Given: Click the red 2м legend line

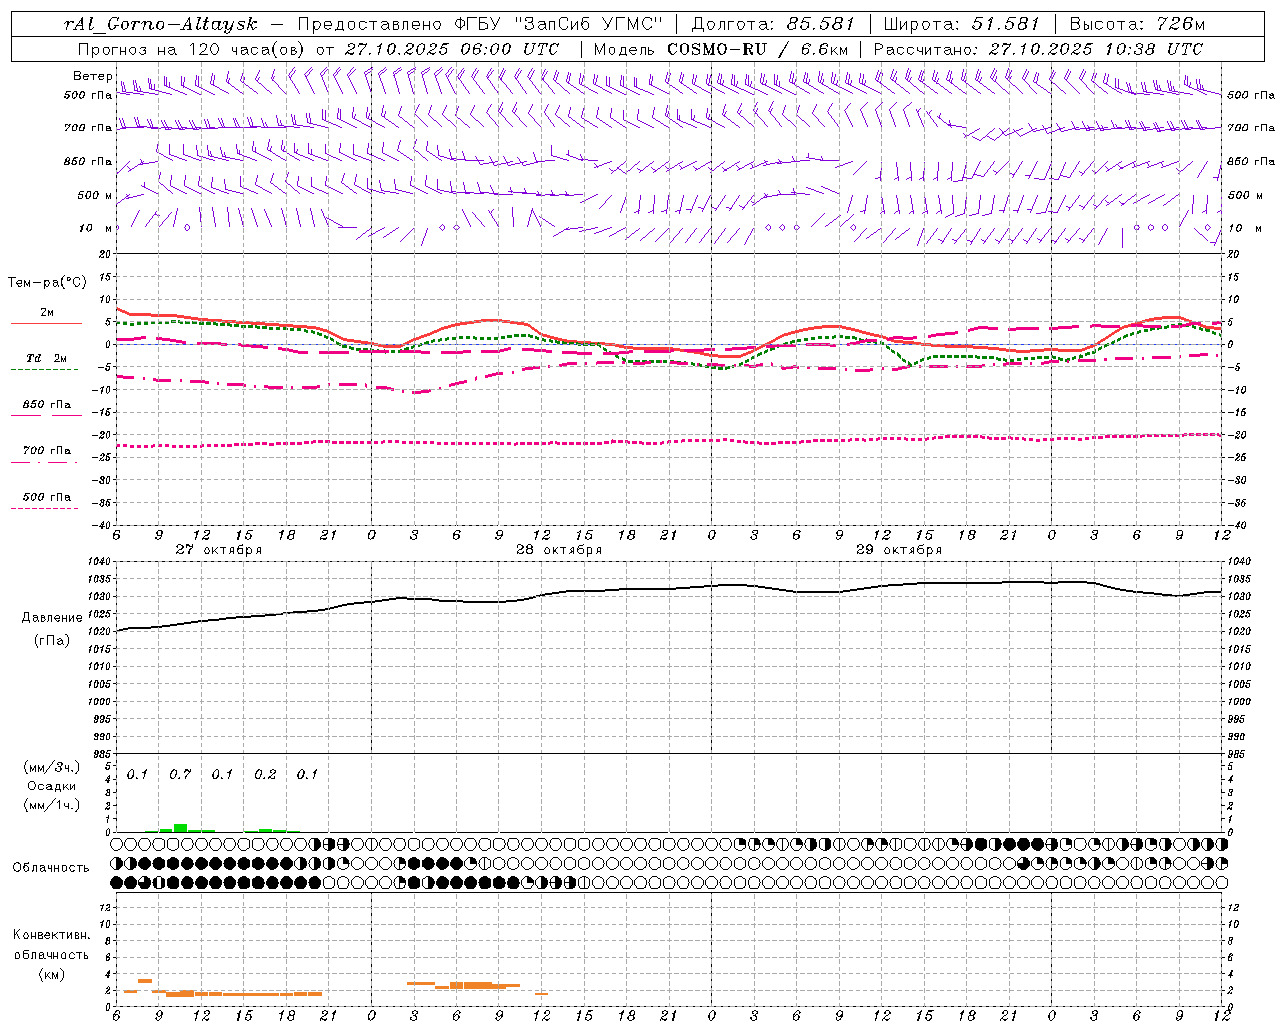Looking at the screenshot, I should [46, 323].
